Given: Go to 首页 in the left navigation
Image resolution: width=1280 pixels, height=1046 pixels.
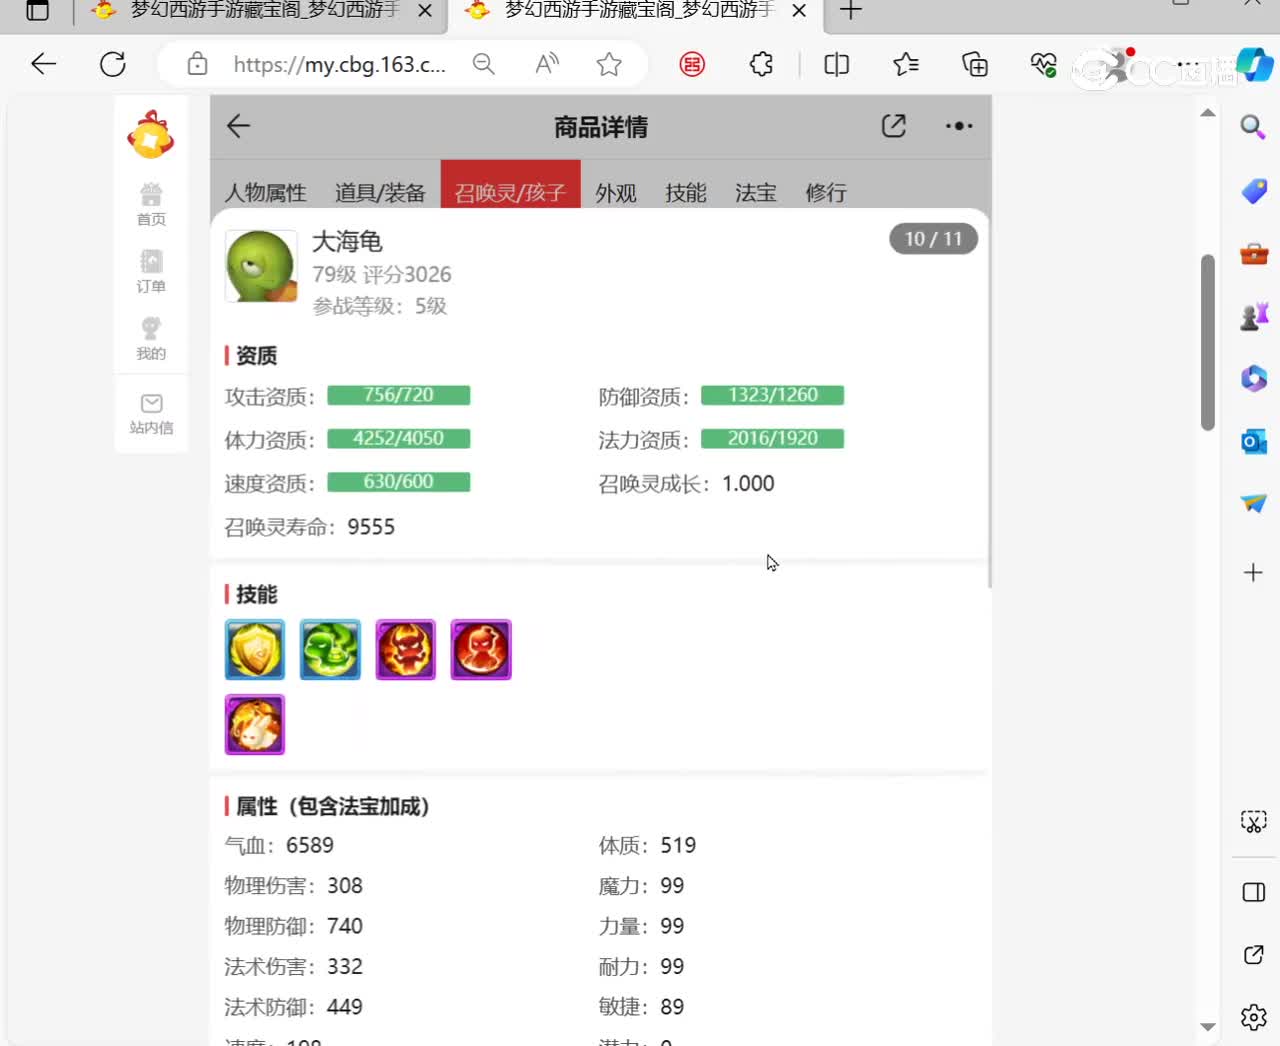Looking at the screenshot, I should pos(151,204).
